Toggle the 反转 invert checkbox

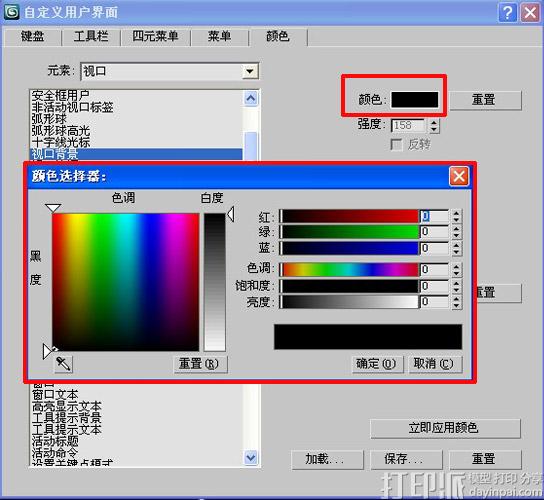pos(396,144)
